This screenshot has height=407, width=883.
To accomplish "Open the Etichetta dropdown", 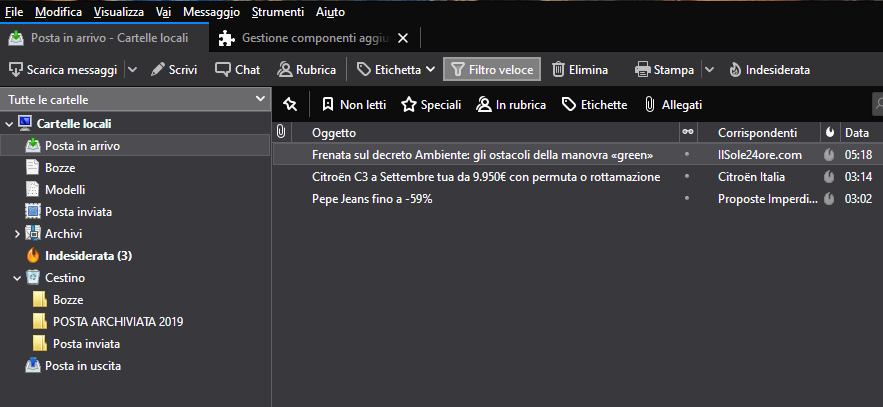I will pos(396,70).
